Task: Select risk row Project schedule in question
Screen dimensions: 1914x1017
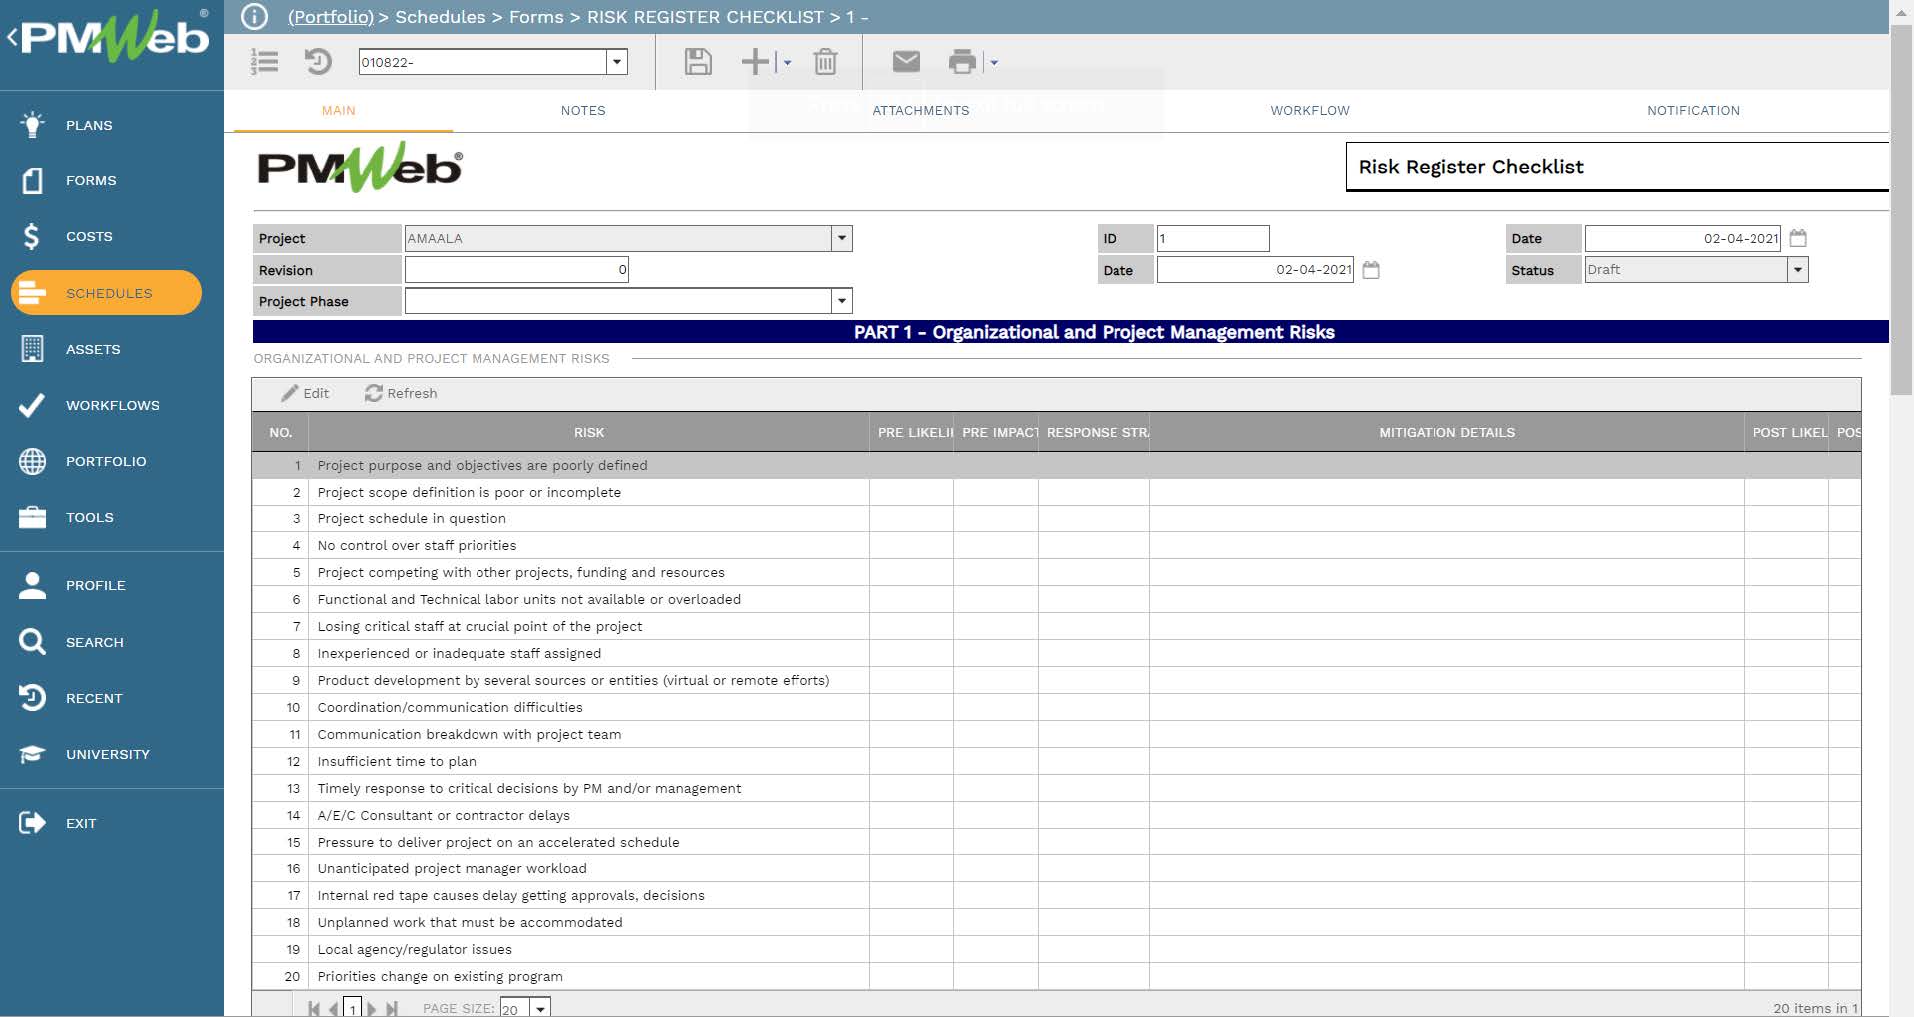Action: tap(411, 519)
